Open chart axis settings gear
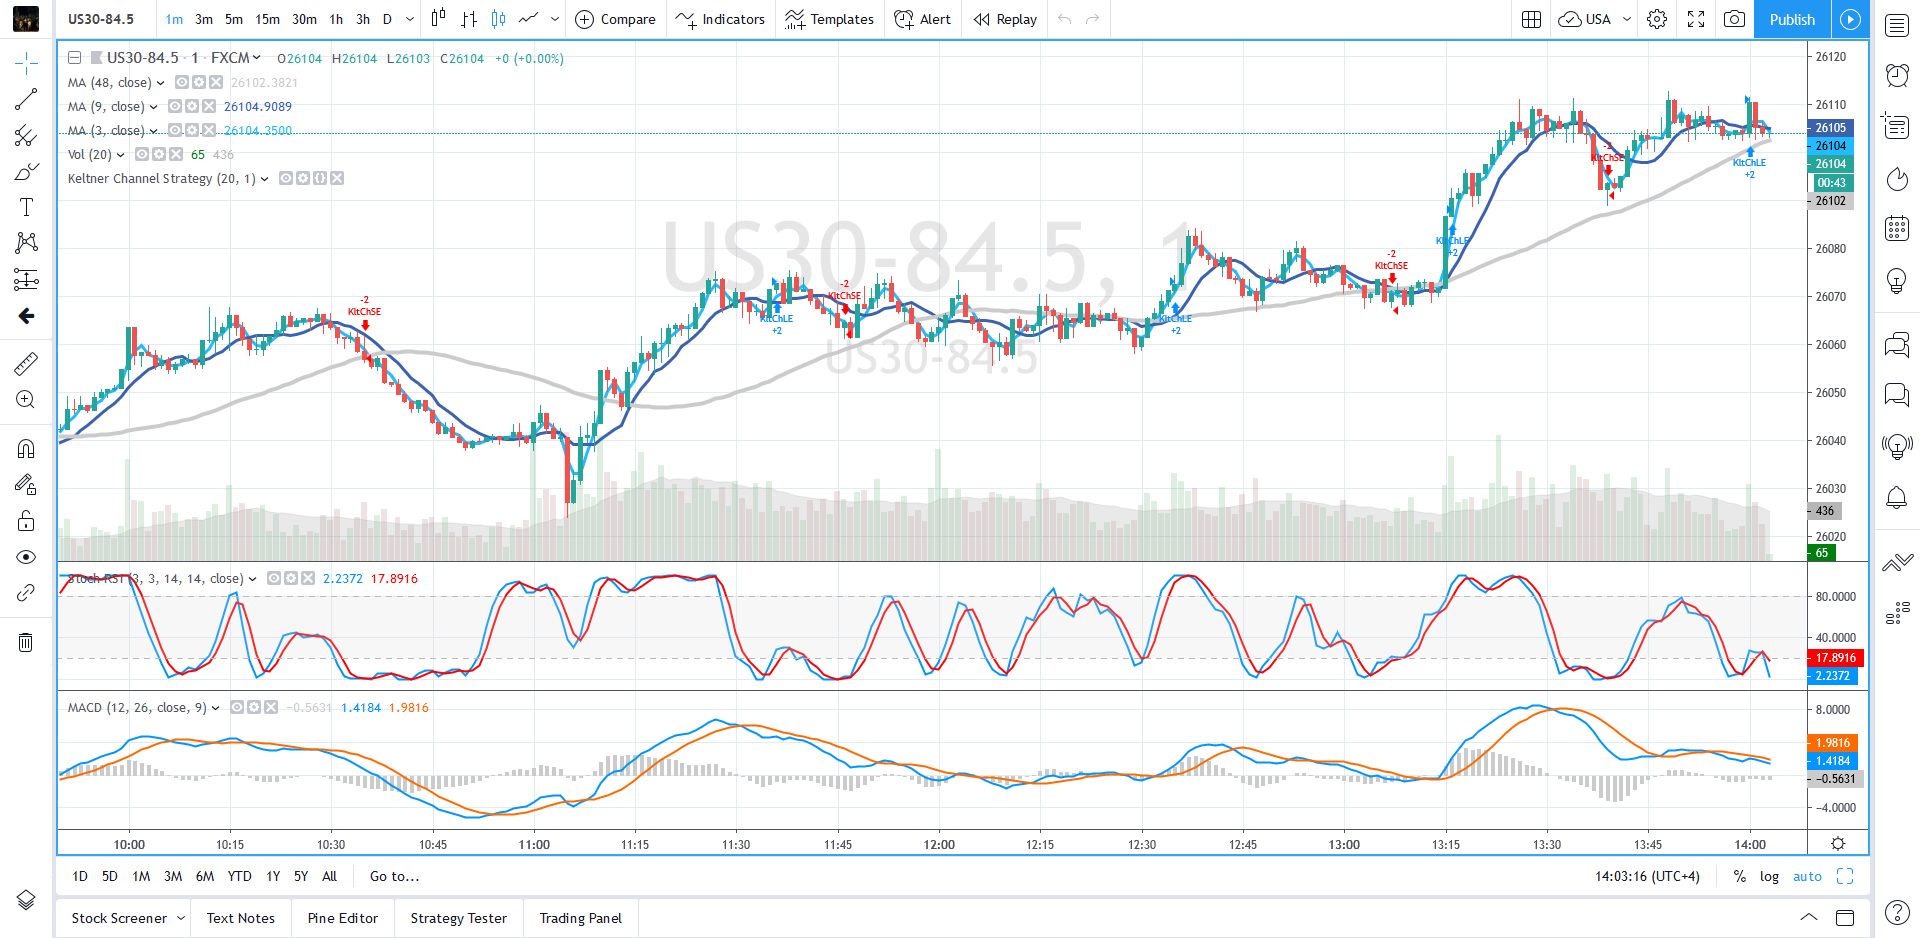The width and height of the screenshot is (1920, 938). click(1838, 843)
